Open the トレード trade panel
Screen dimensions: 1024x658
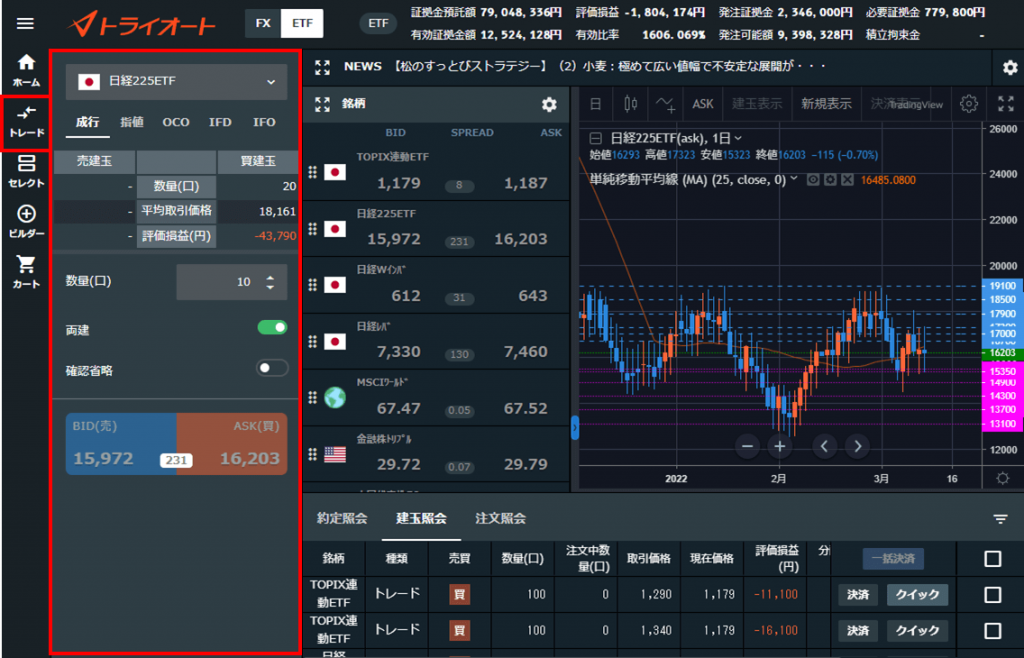(26, 122)
